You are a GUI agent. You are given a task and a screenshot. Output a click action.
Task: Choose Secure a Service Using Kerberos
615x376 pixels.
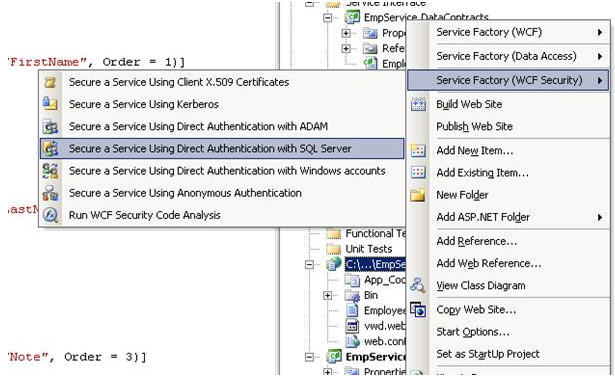click(222, 104)
